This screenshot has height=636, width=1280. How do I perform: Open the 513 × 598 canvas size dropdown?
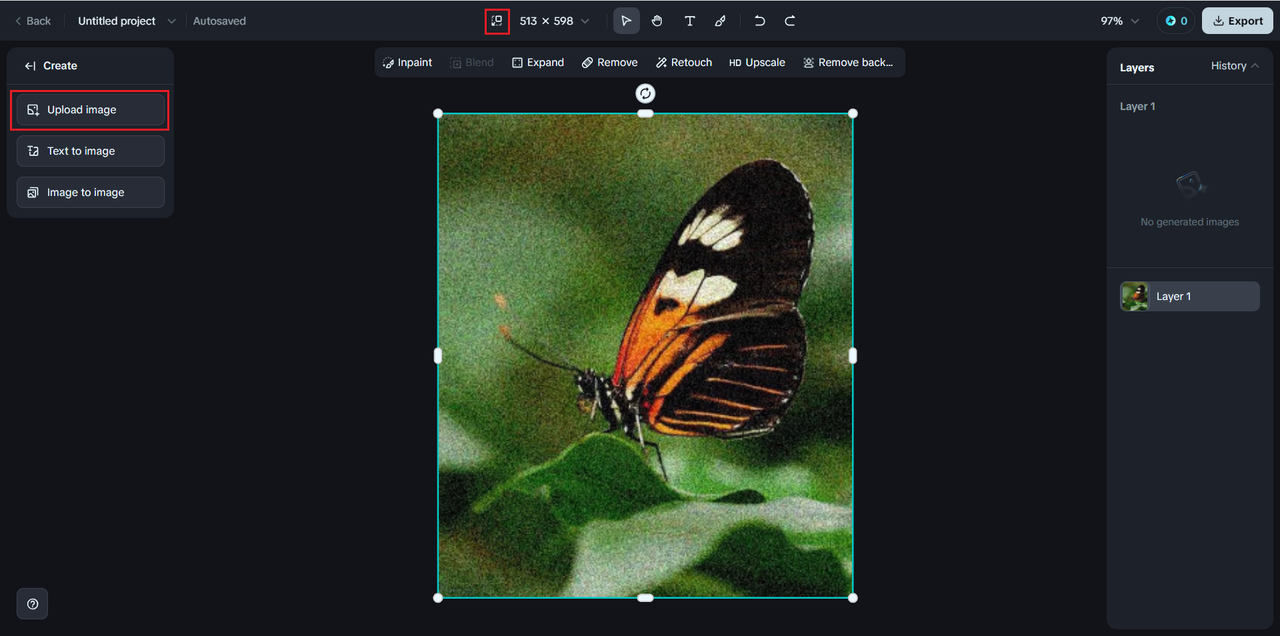point(554,21)
